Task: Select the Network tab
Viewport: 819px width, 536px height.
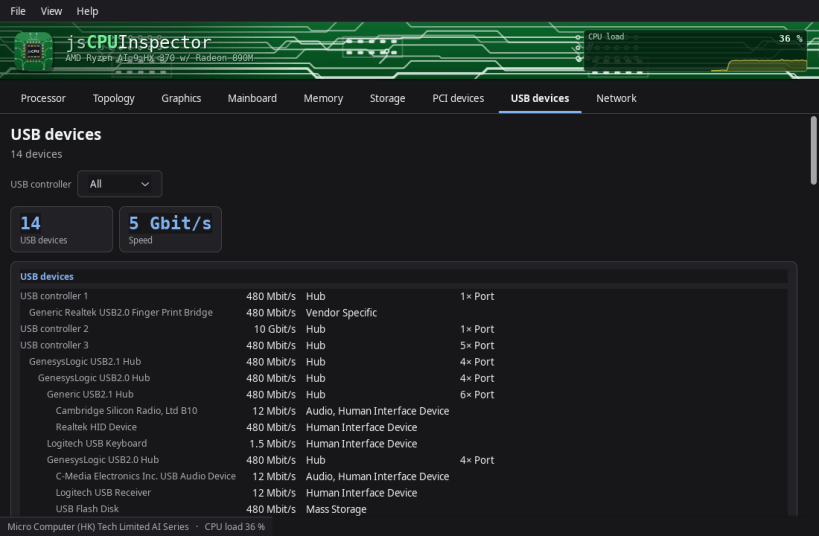Action: click(616, 98)
